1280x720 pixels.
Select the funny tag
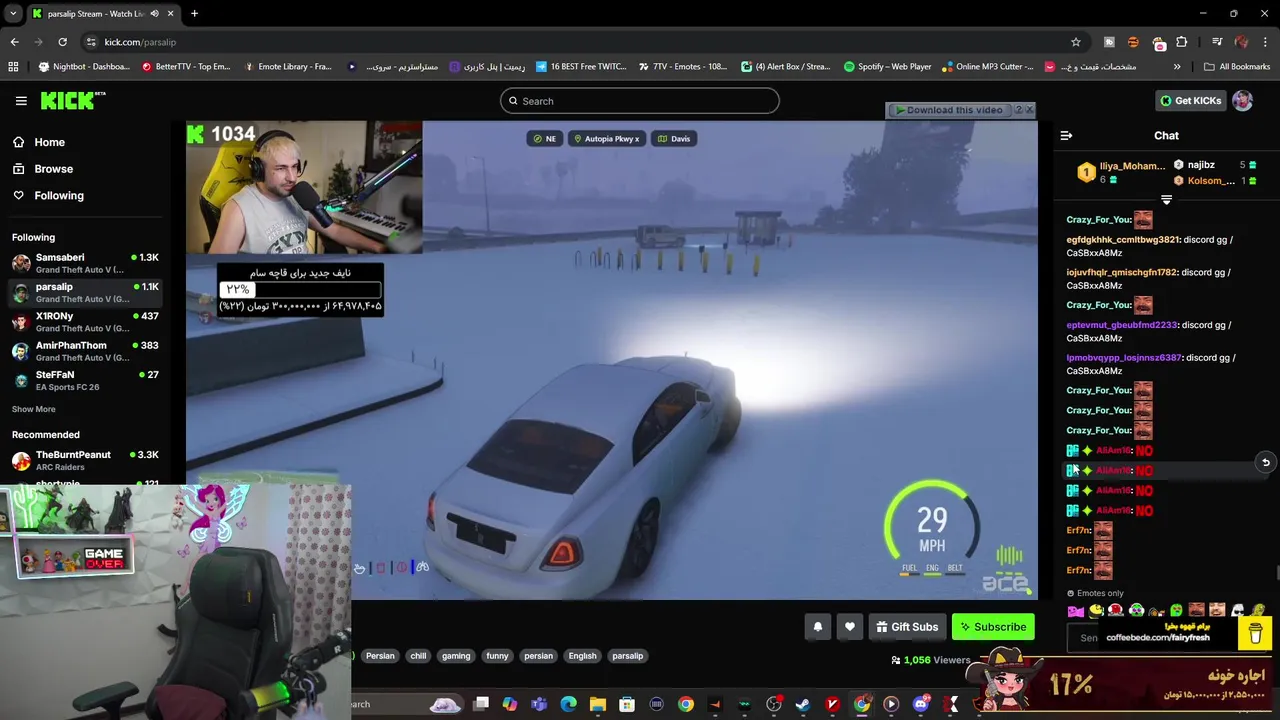coord(497,656)
